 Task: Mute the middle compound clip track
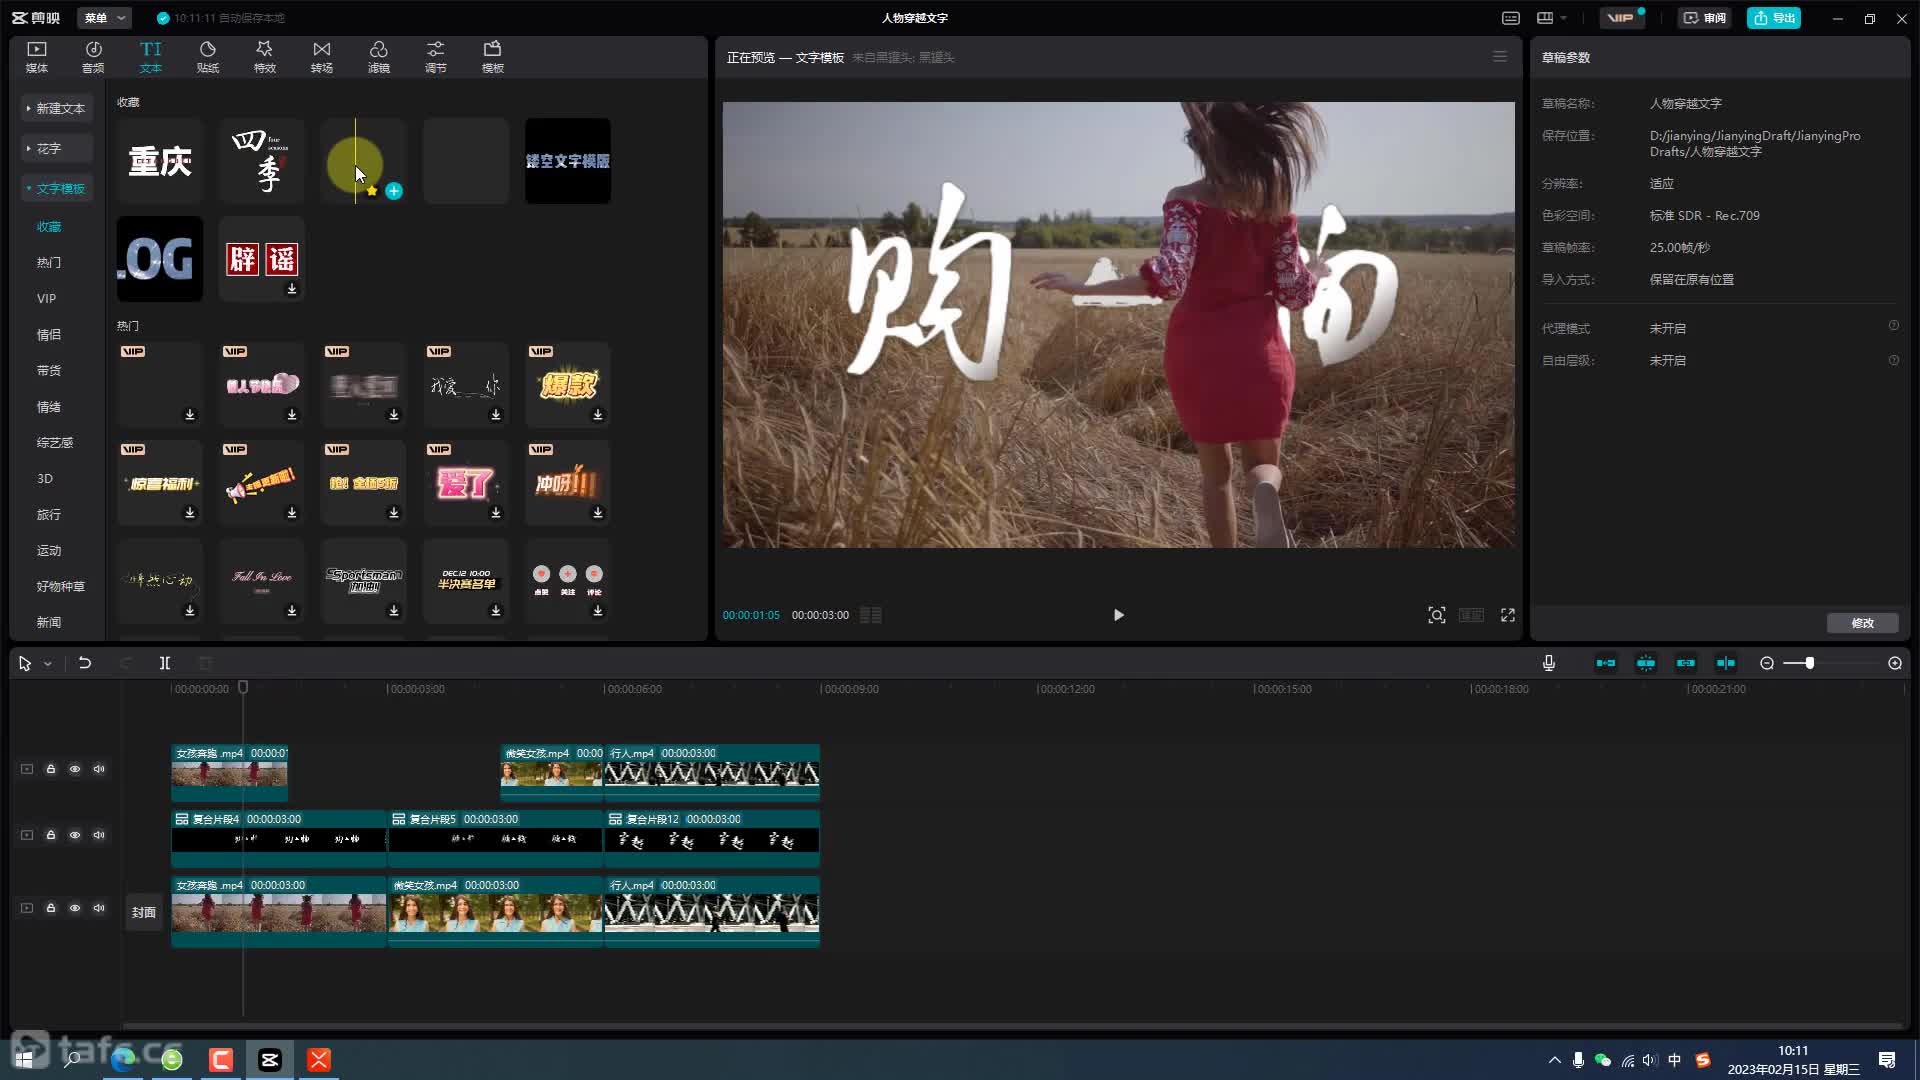click(99, 835)
